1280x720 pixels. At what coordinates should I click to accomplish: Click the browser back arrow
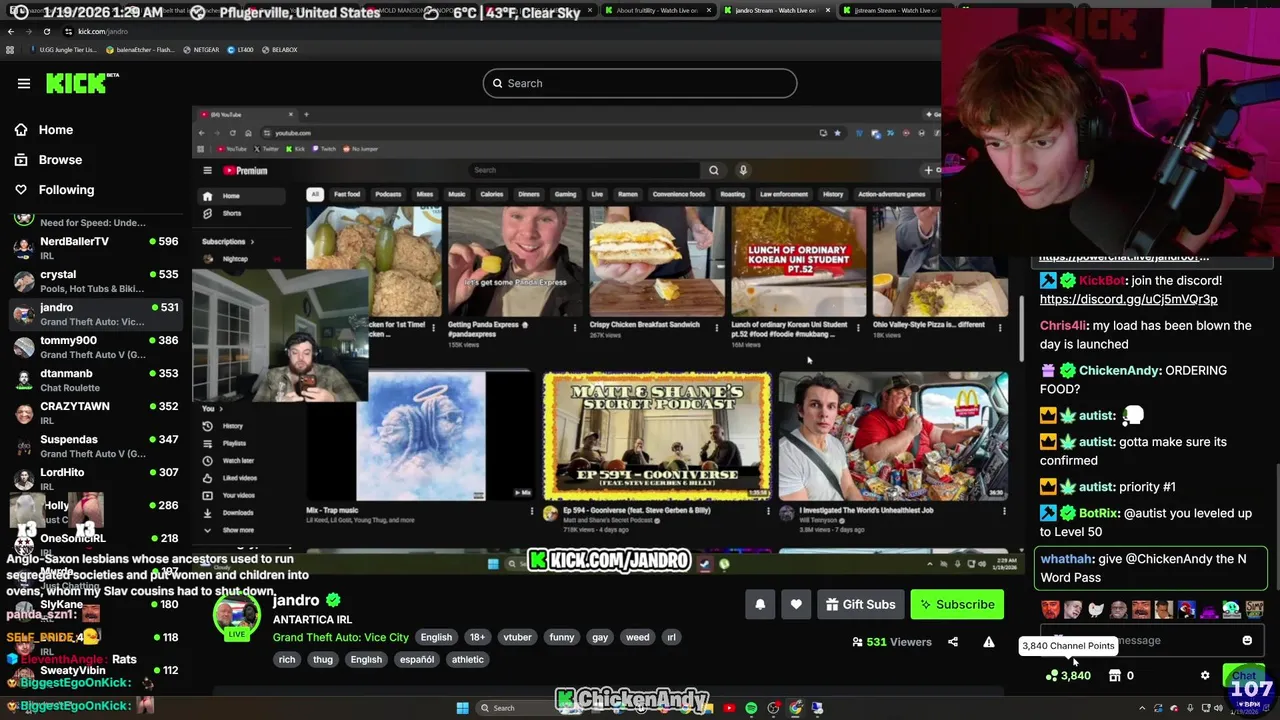11,31
